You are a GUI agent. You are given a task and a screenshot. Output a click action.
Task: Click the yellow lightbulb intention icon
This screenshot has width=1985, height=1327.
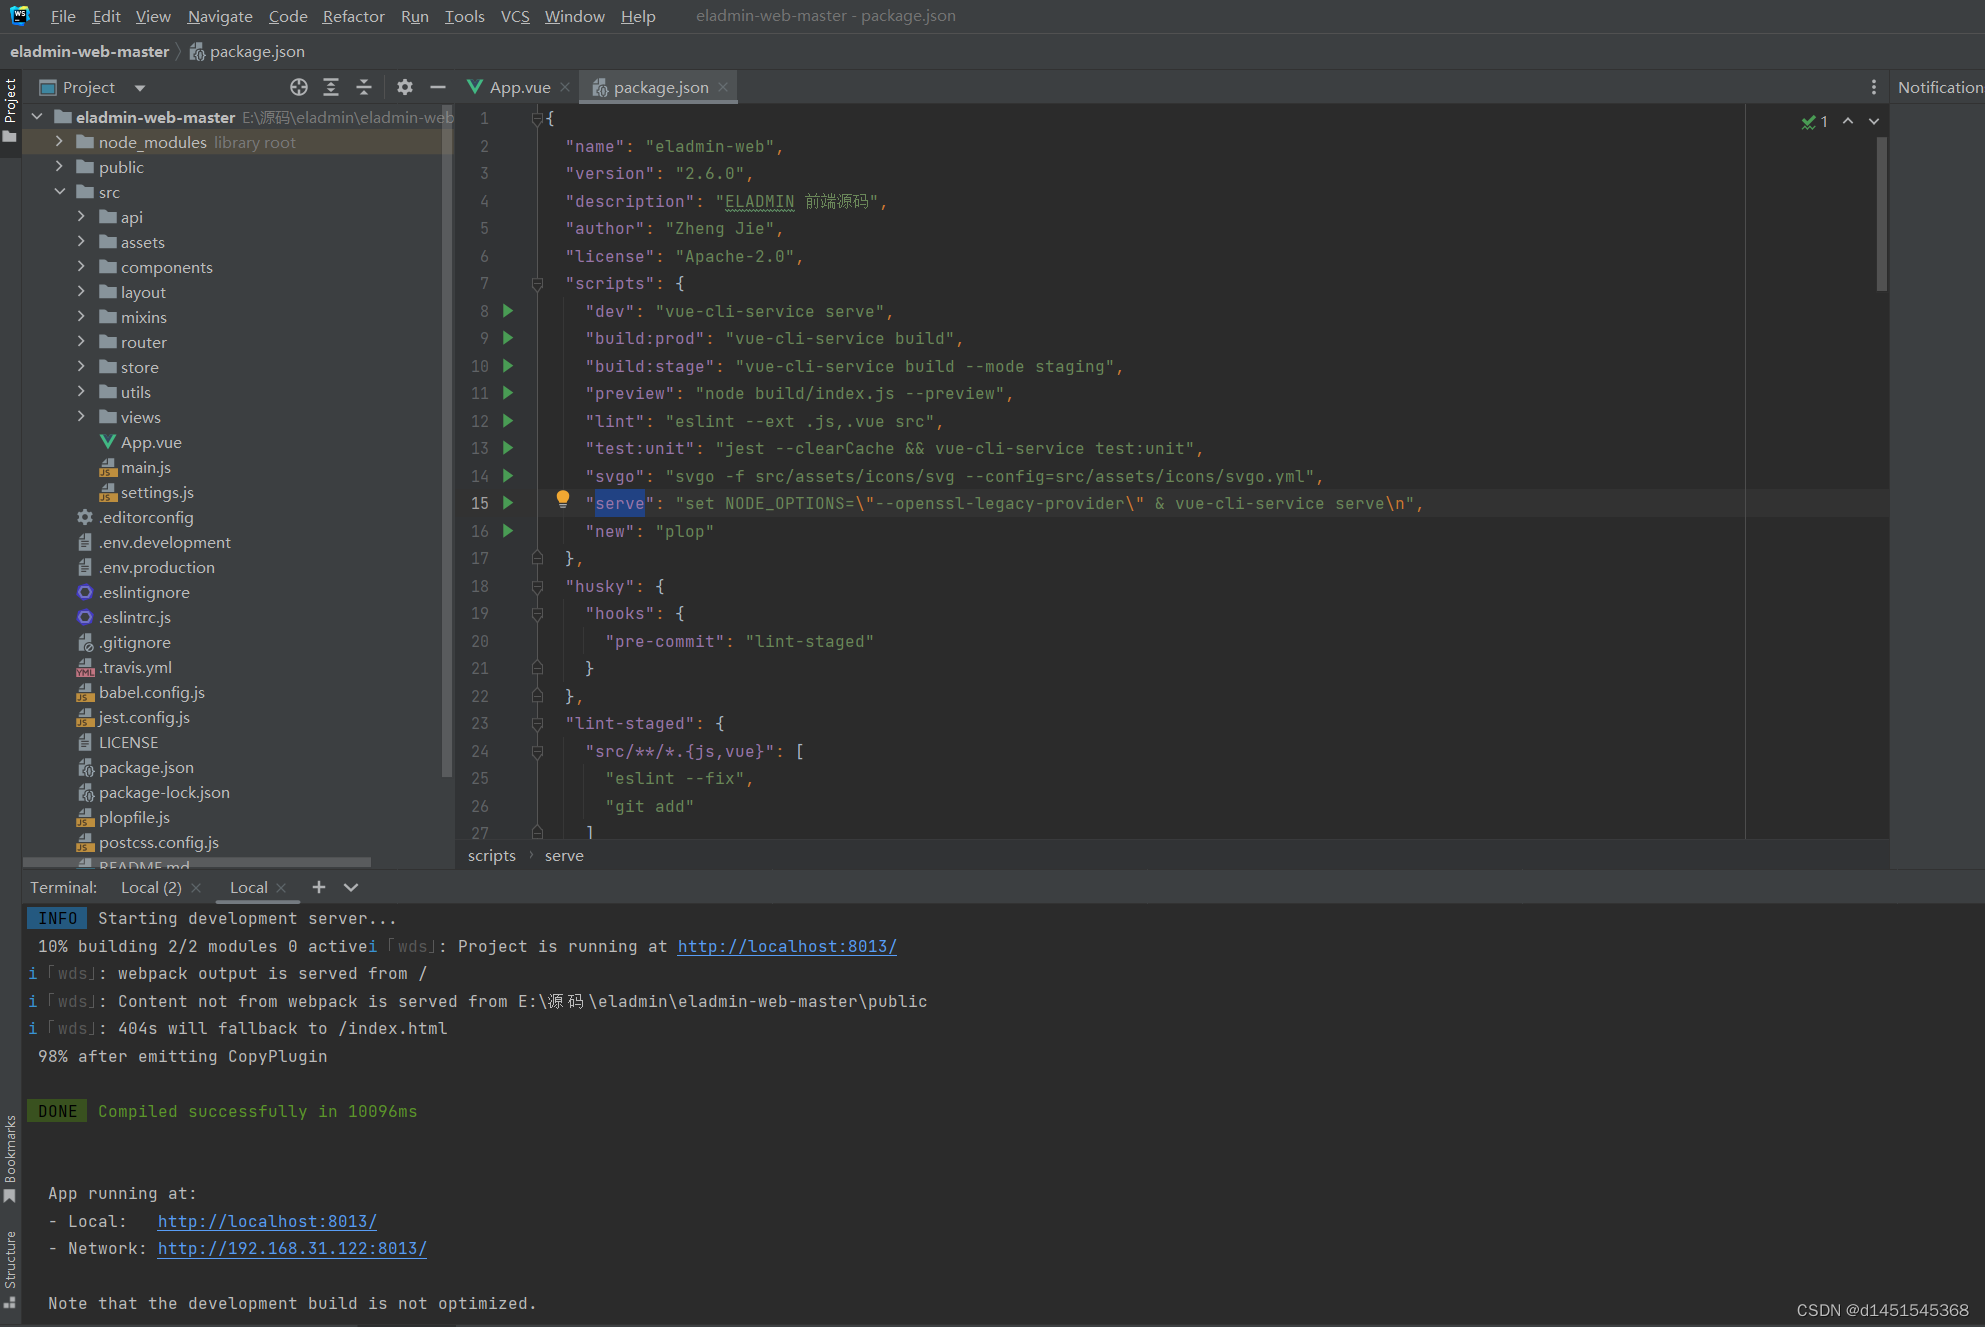563,498
